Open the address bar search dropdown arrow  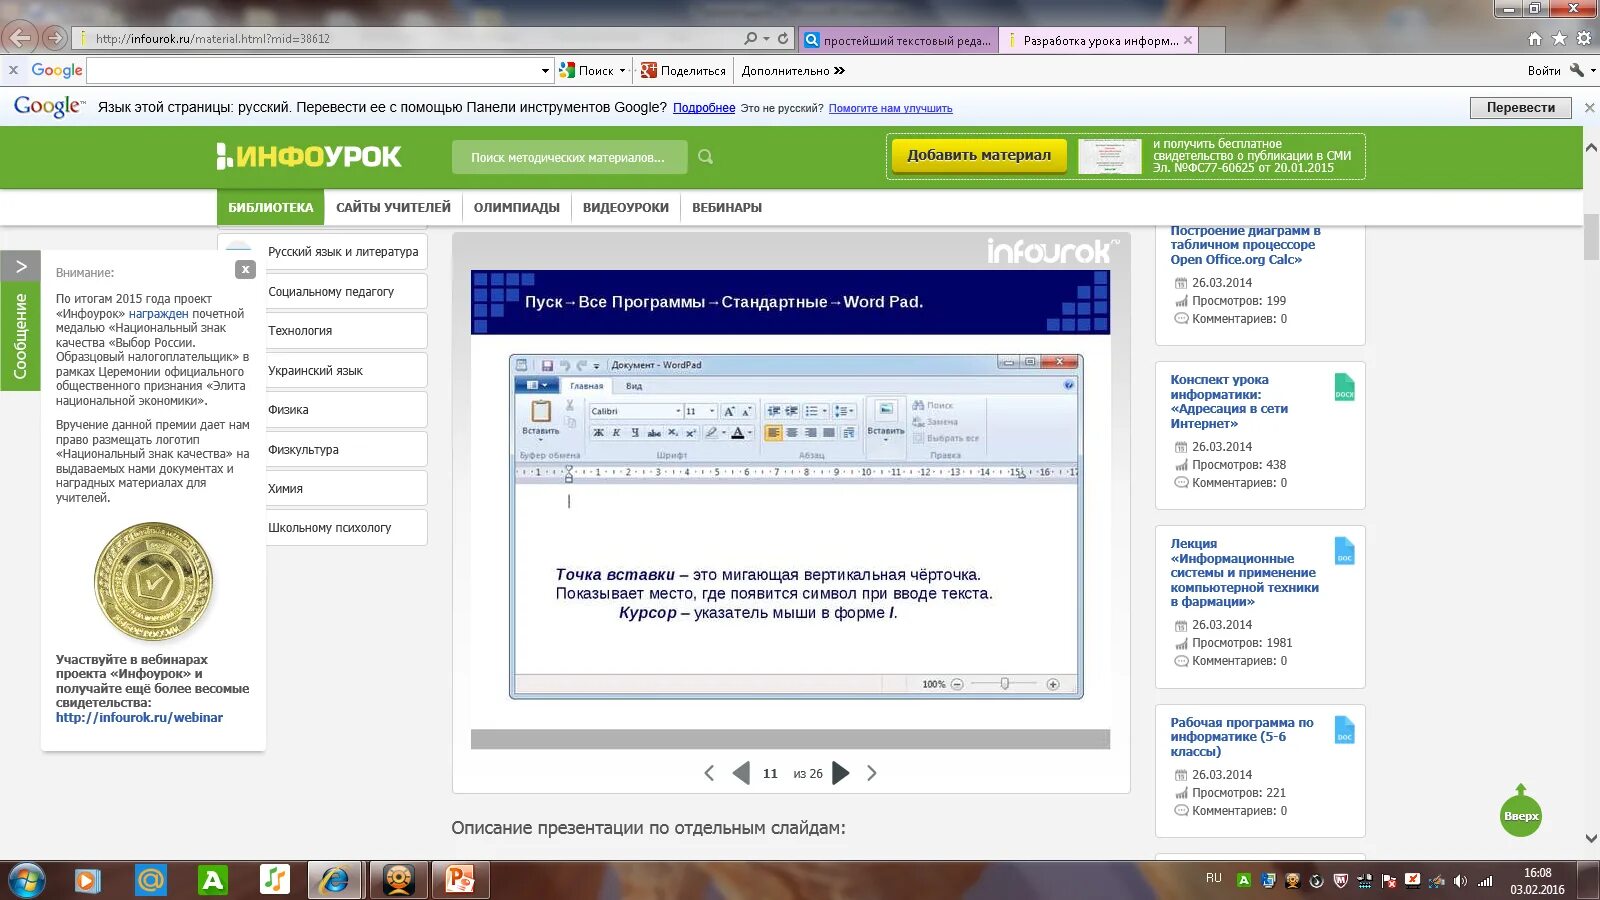(766, 39)
